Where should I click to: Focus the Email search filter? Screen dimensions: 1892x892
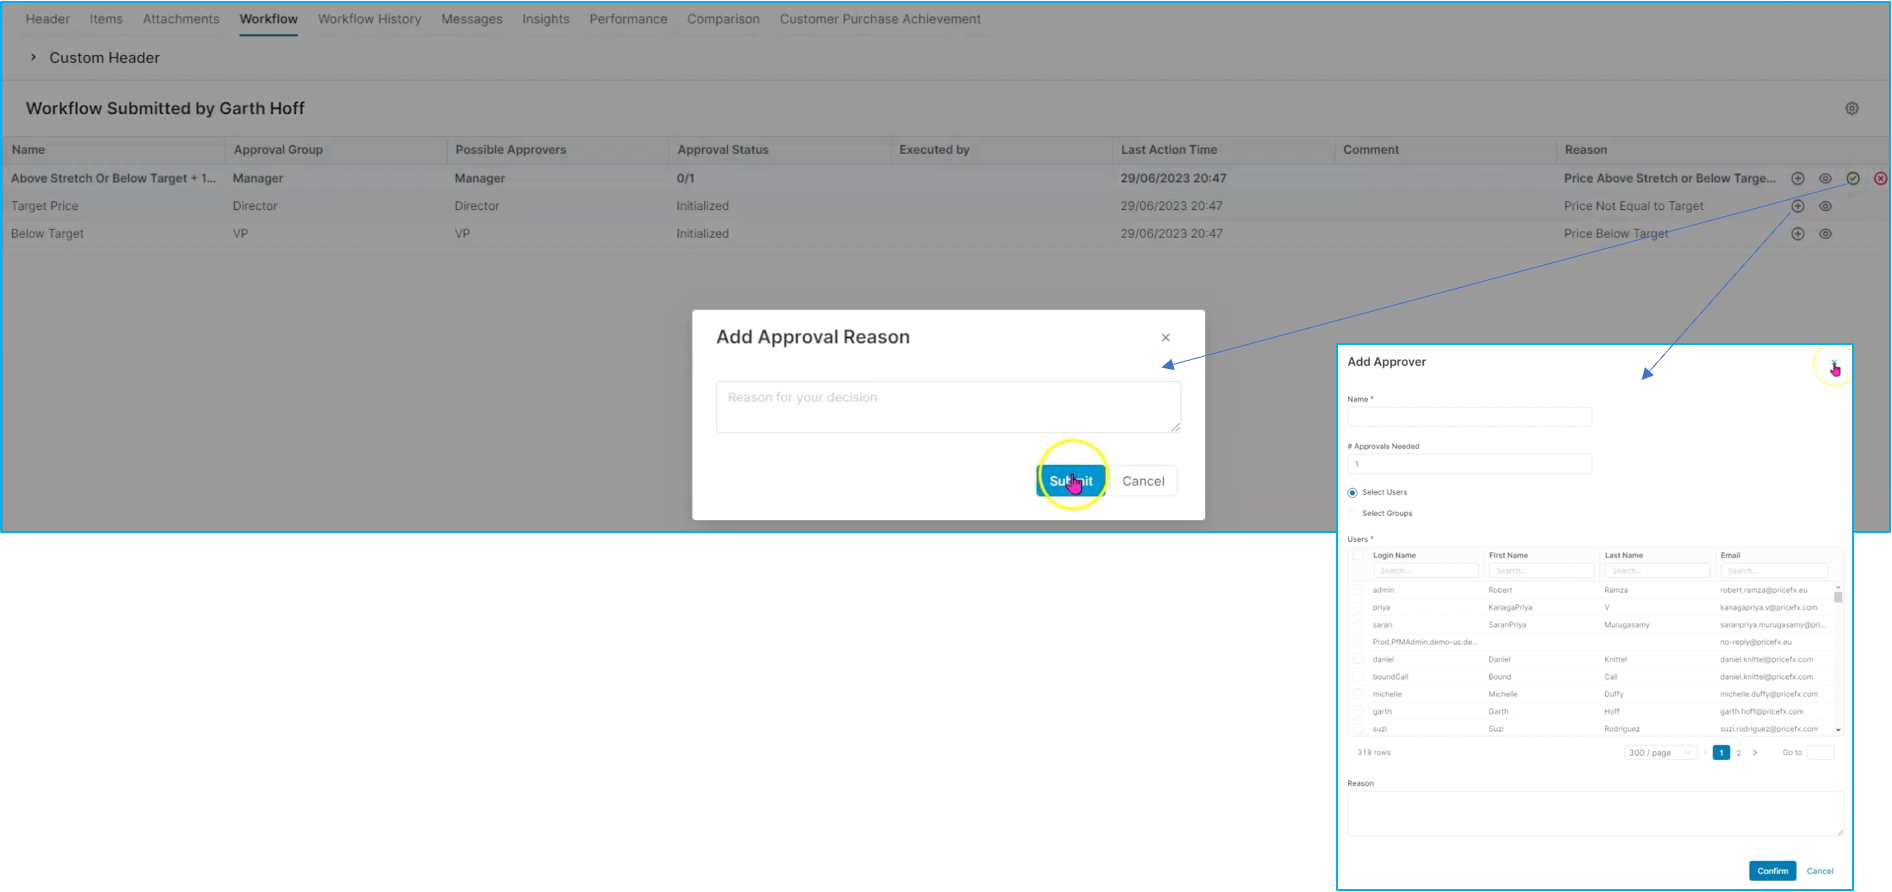(1774, 571)
